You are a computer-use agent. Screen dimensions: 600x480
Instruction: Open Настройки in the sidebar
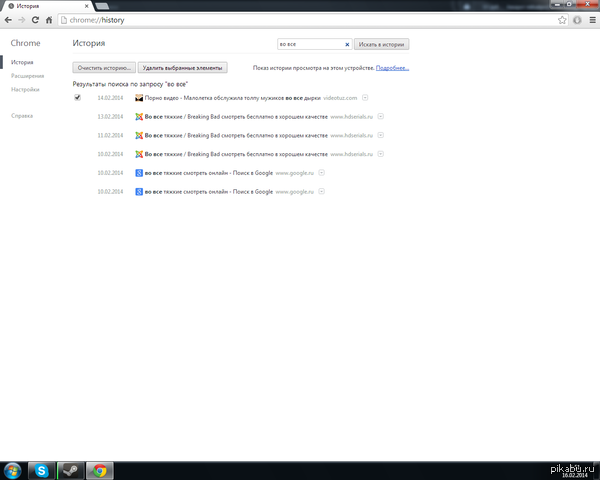[25, 89]
